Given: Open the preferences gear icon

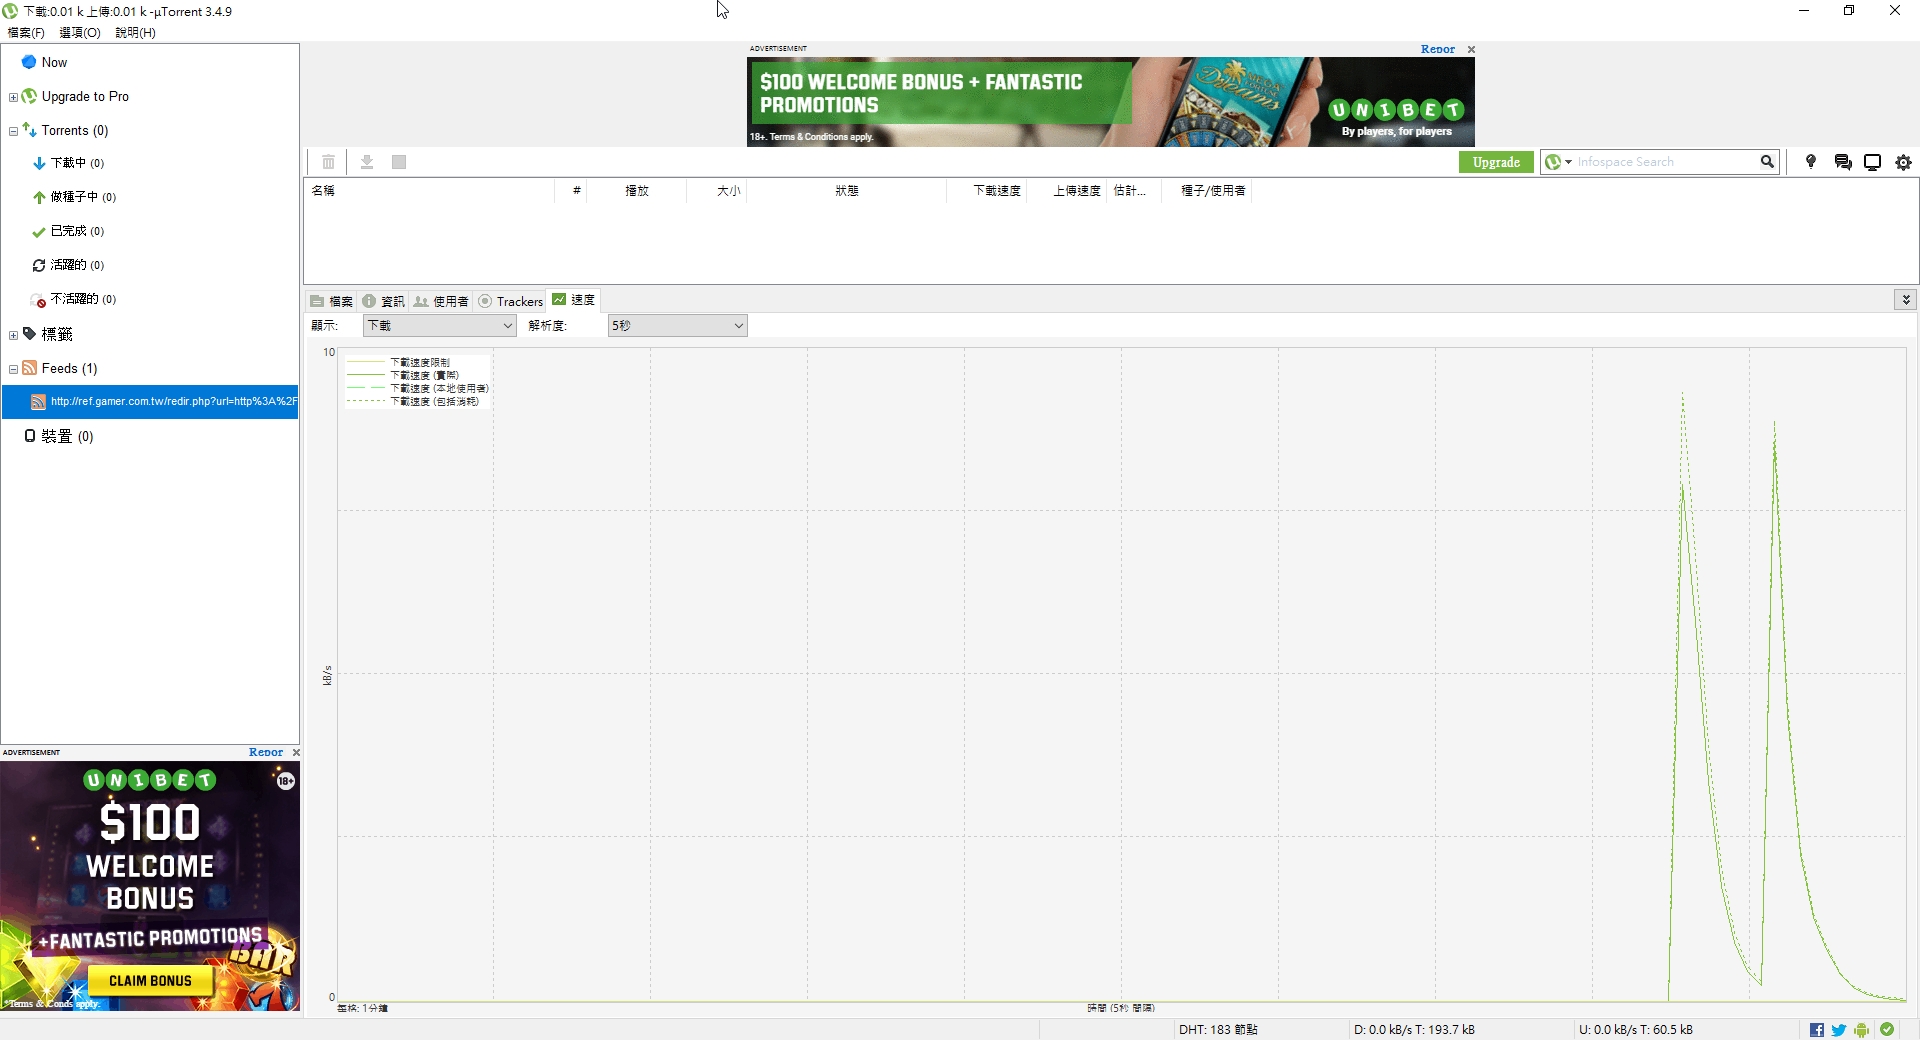Looking at the screenshot, I should click(1904, 162).
